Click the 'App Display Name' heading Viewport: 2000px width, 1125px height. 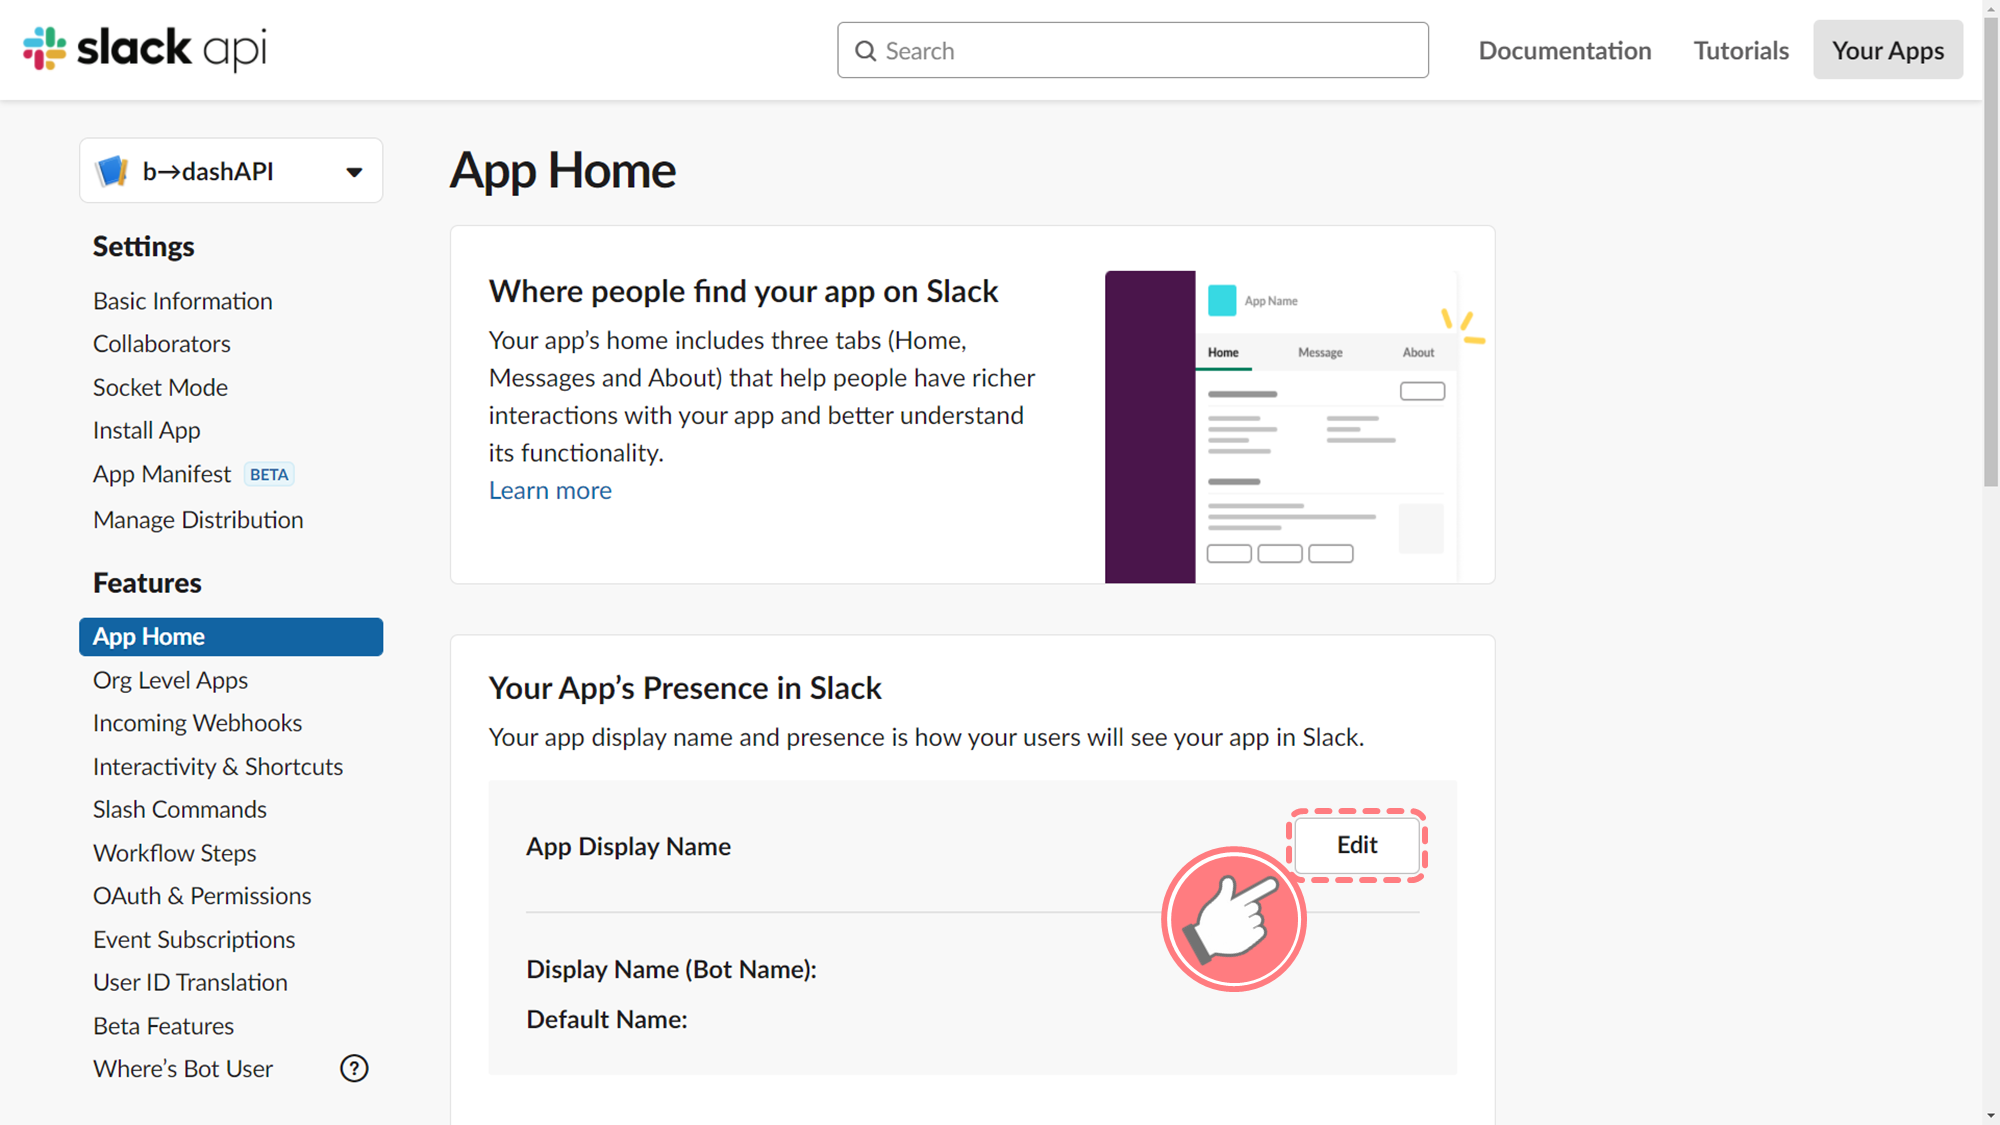628,847
